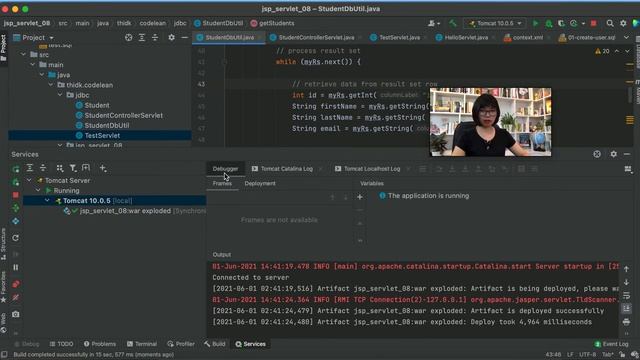Collapse the java folder node
640x360 pixels.
[42, 75]
